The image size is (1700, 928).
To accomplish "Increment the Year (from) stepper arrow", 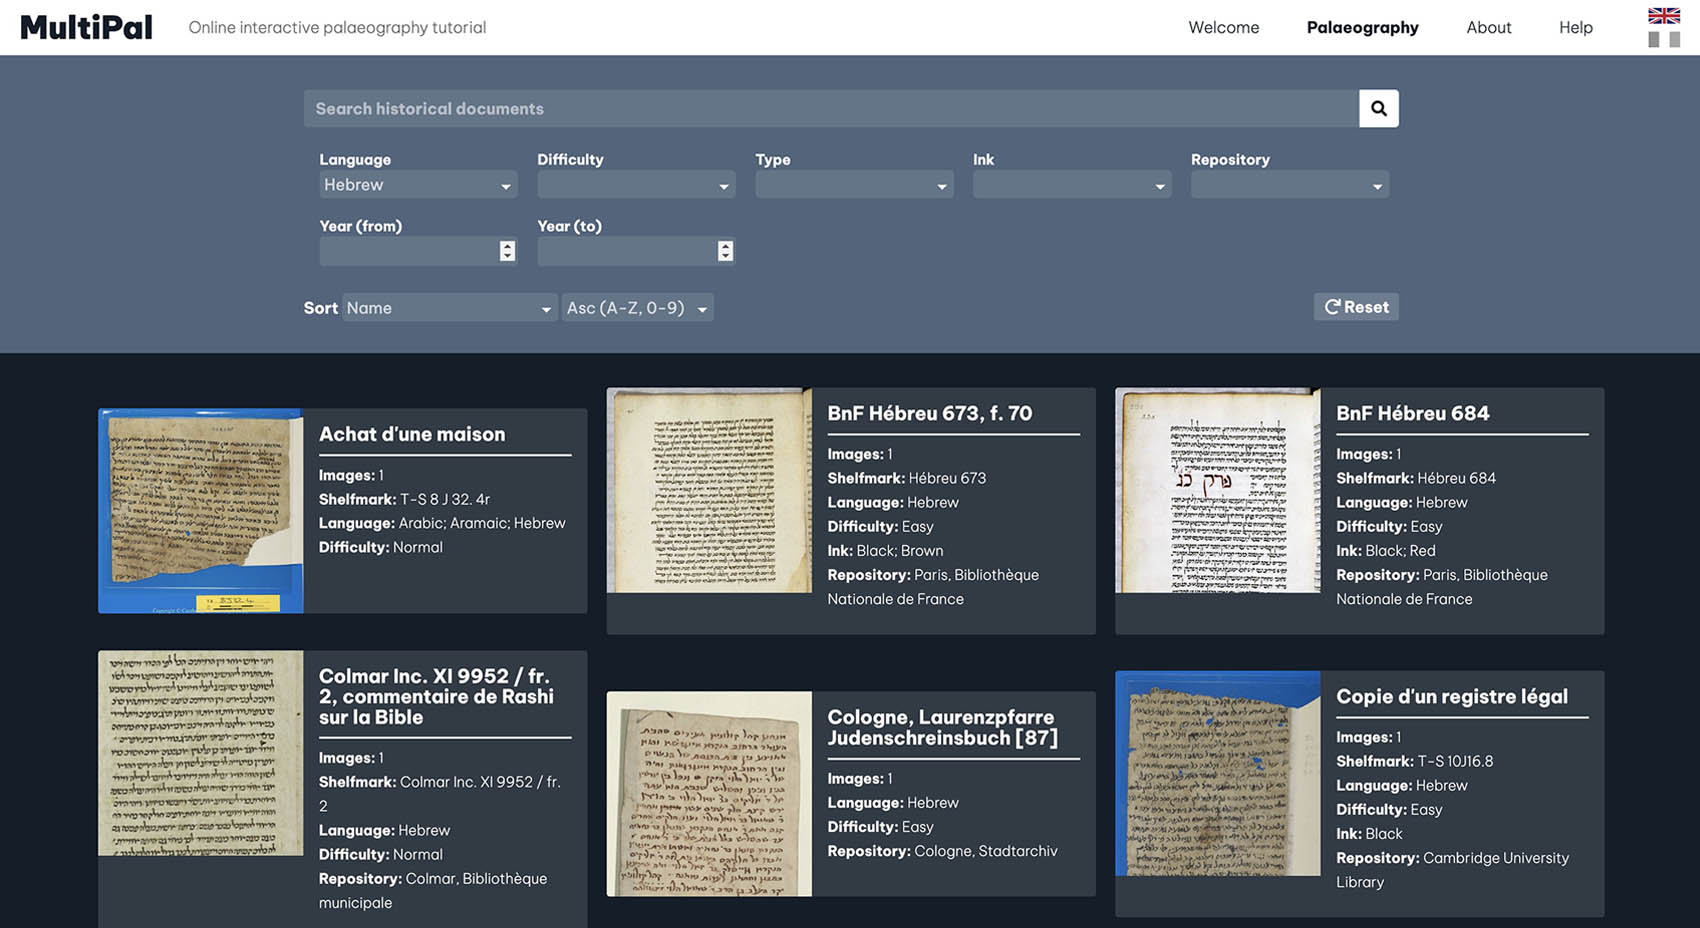I will 508,245.
